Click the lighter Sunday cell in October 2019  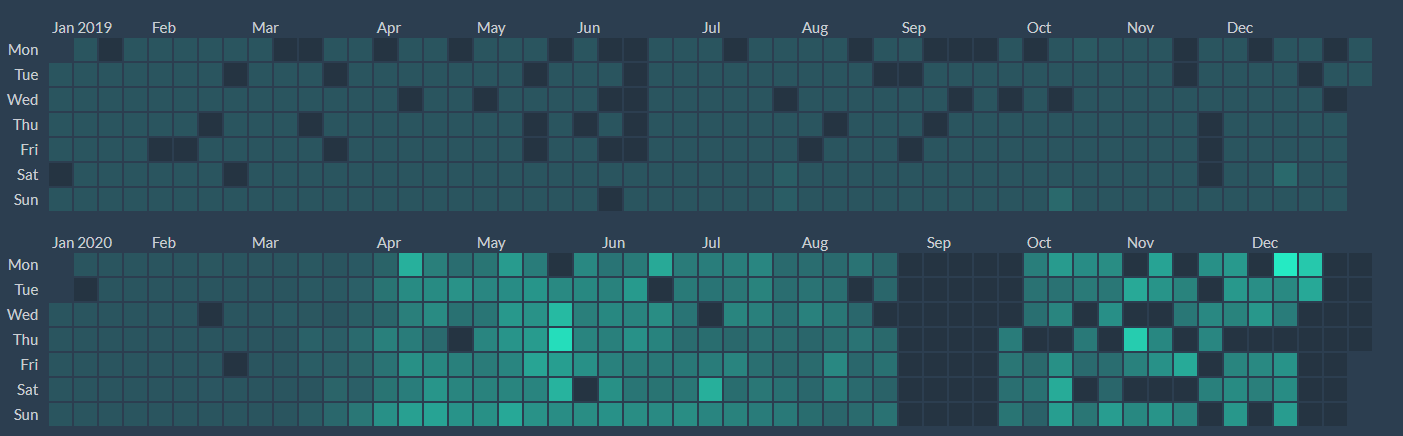coord(1060,199)
